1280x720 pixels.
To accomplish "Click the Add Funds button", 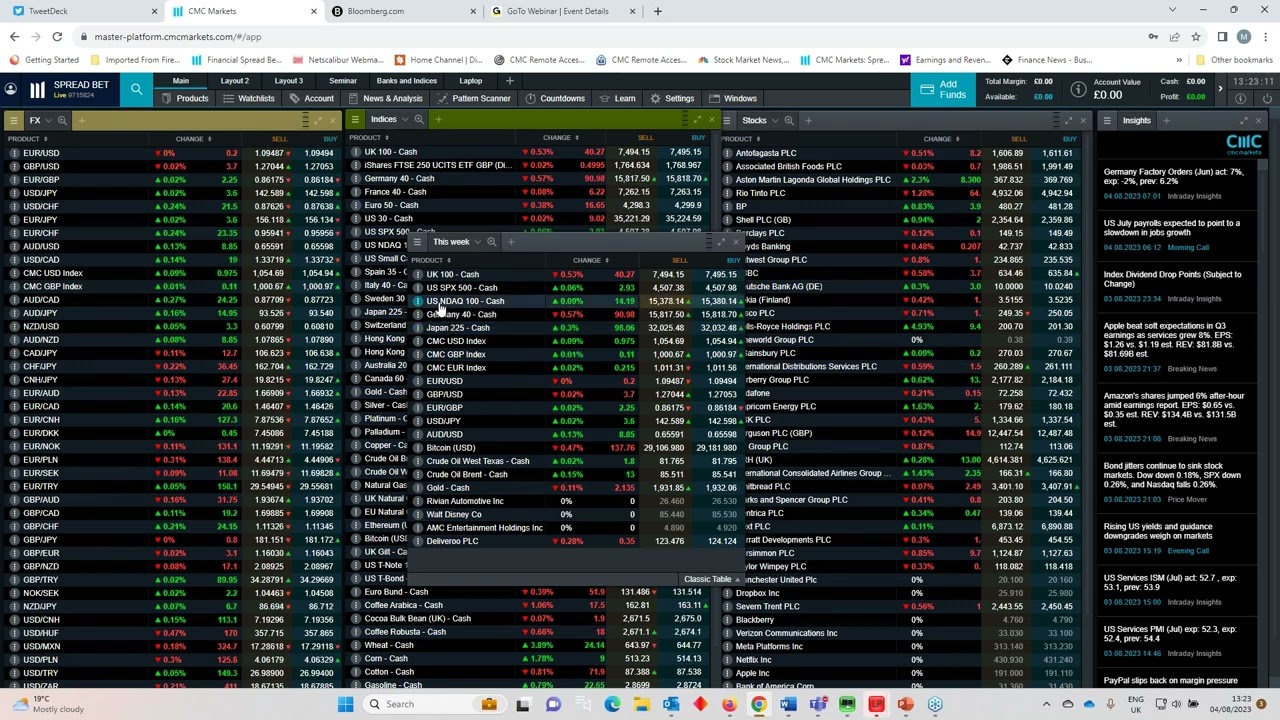I will point(943,90).
